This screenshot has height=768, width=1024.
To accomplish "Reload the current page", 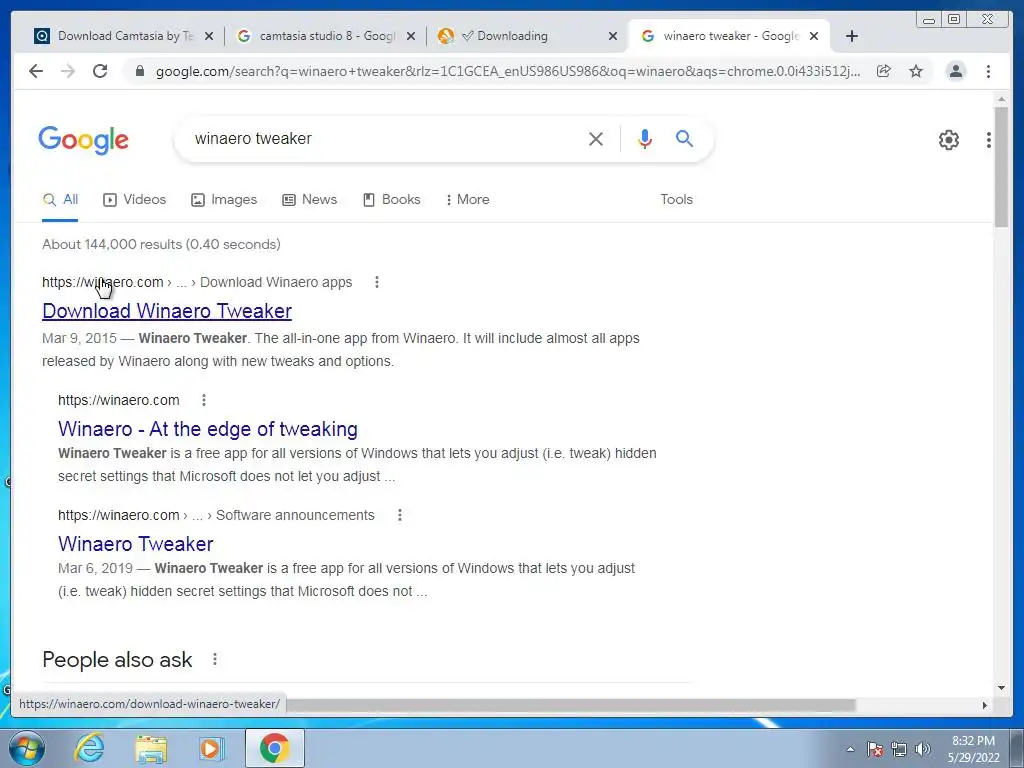I will [x=100, y=71].
